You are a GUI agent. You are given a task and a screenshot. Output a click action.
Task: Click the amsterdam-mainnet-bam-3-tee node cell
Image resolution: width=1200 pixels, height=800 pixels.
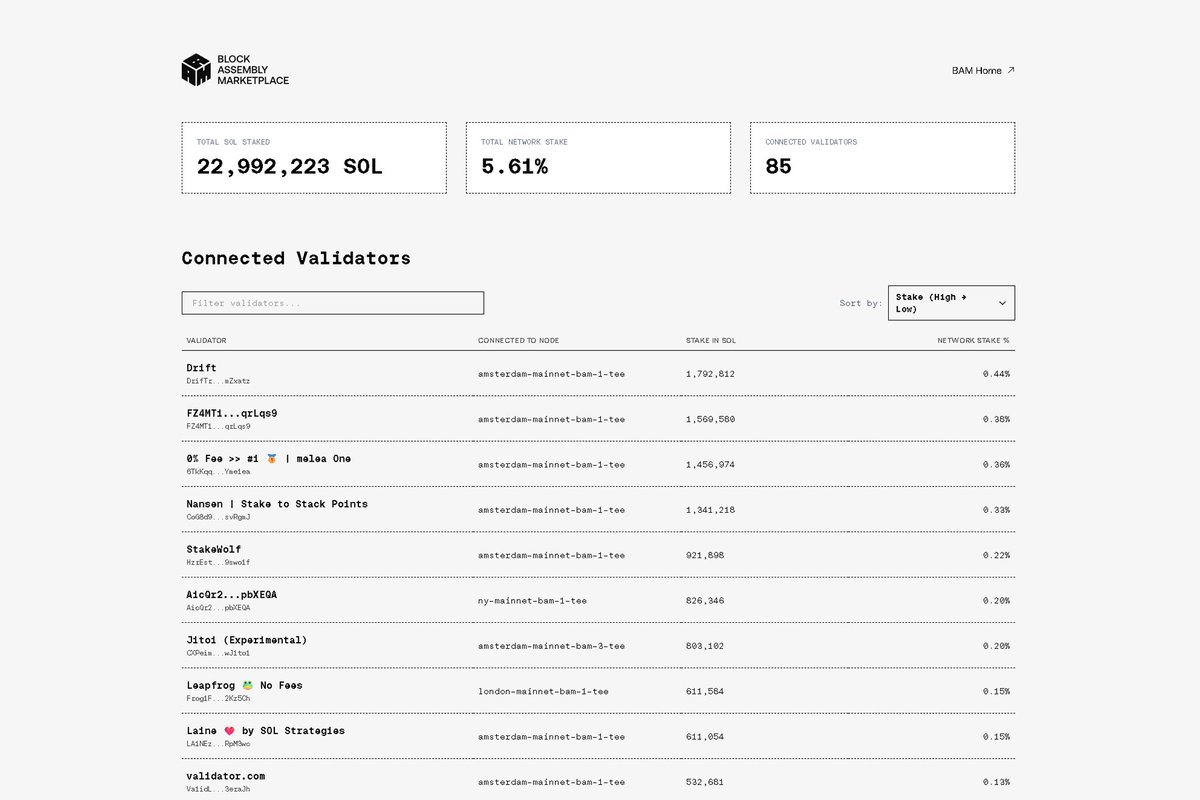point(551,646)
